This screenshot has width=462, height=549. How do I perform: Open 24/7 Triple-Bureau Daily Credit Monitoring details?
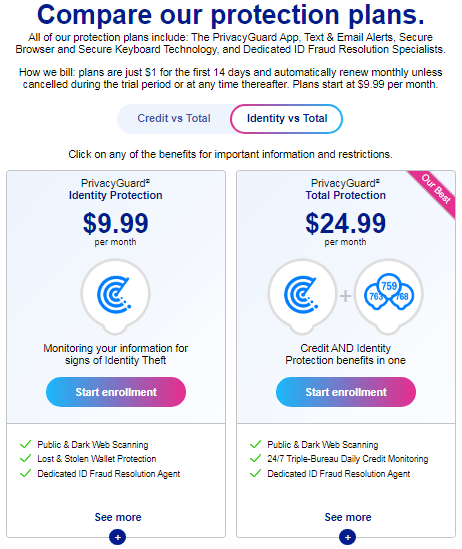tap(348, 459)
